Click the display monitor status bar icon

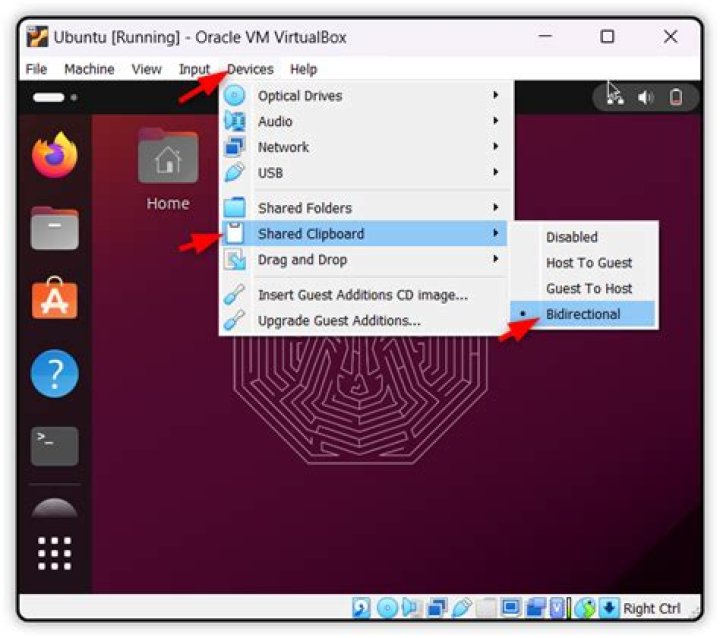[511, 608]
